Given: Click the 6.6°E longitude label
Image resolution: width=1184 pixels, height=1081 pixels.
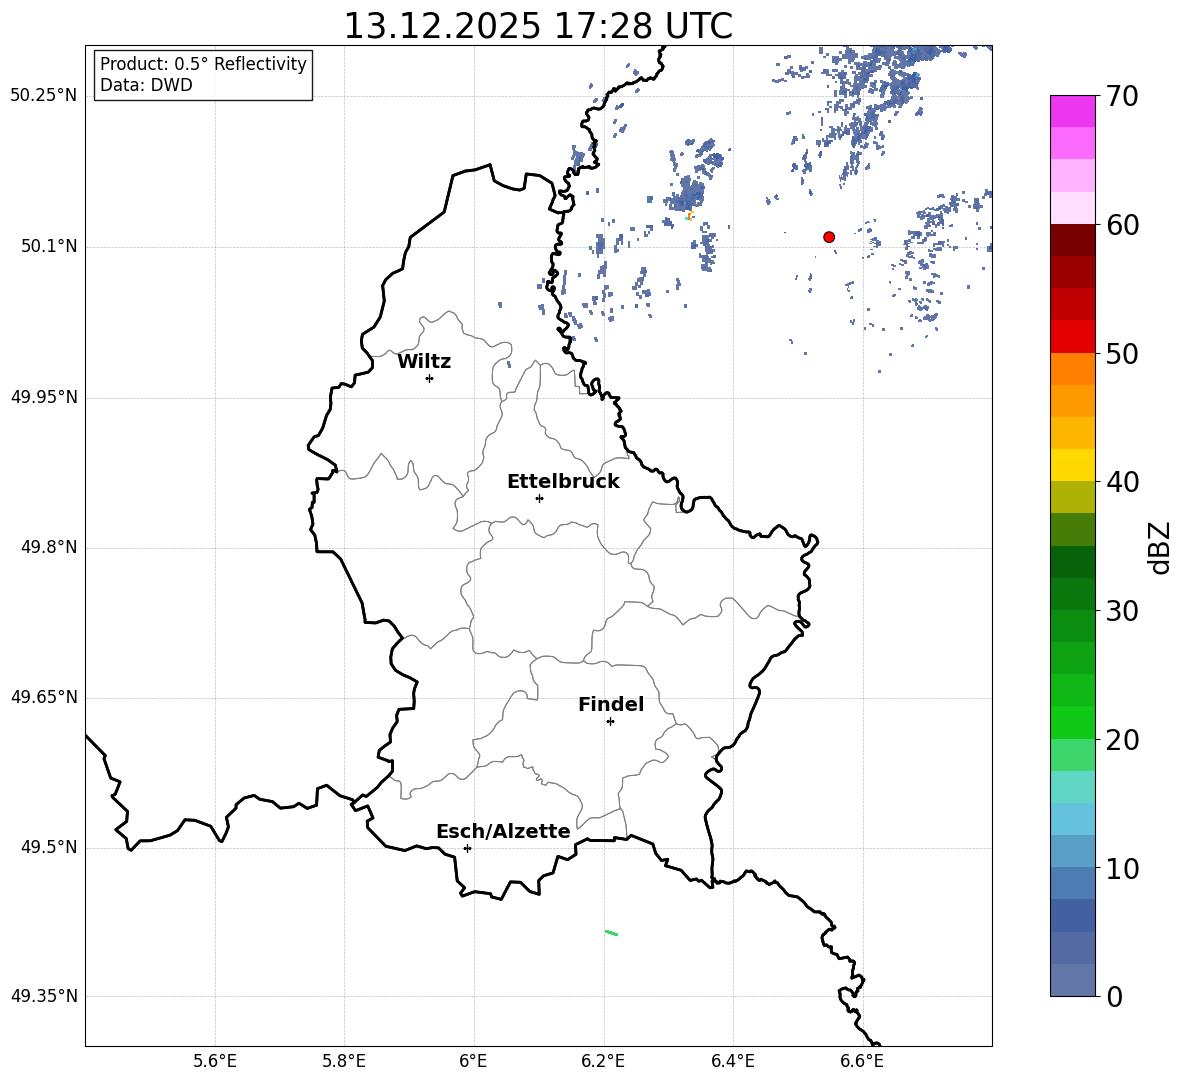Looking at the screenshot, I should [x=862, y=1061].
